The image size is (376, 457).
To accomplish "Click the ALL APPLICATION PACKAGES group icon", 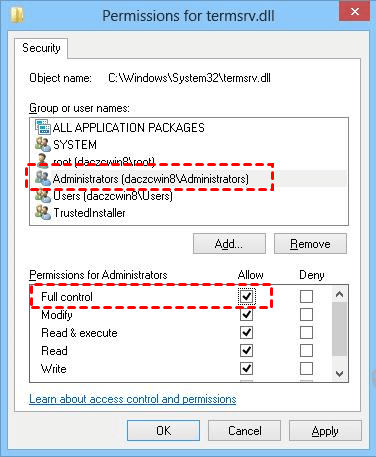I will pos(43,127).
